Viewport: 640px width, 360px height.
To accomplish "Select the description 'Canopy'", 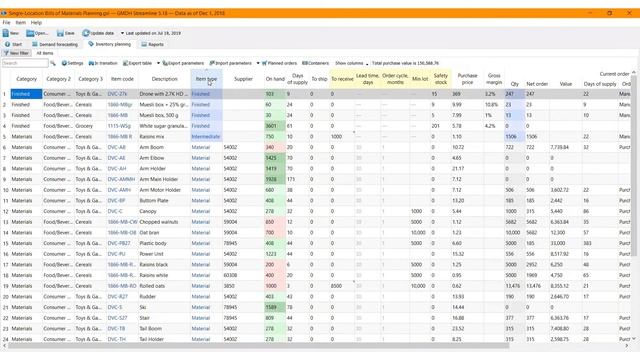I will click(x=148, y=211).
